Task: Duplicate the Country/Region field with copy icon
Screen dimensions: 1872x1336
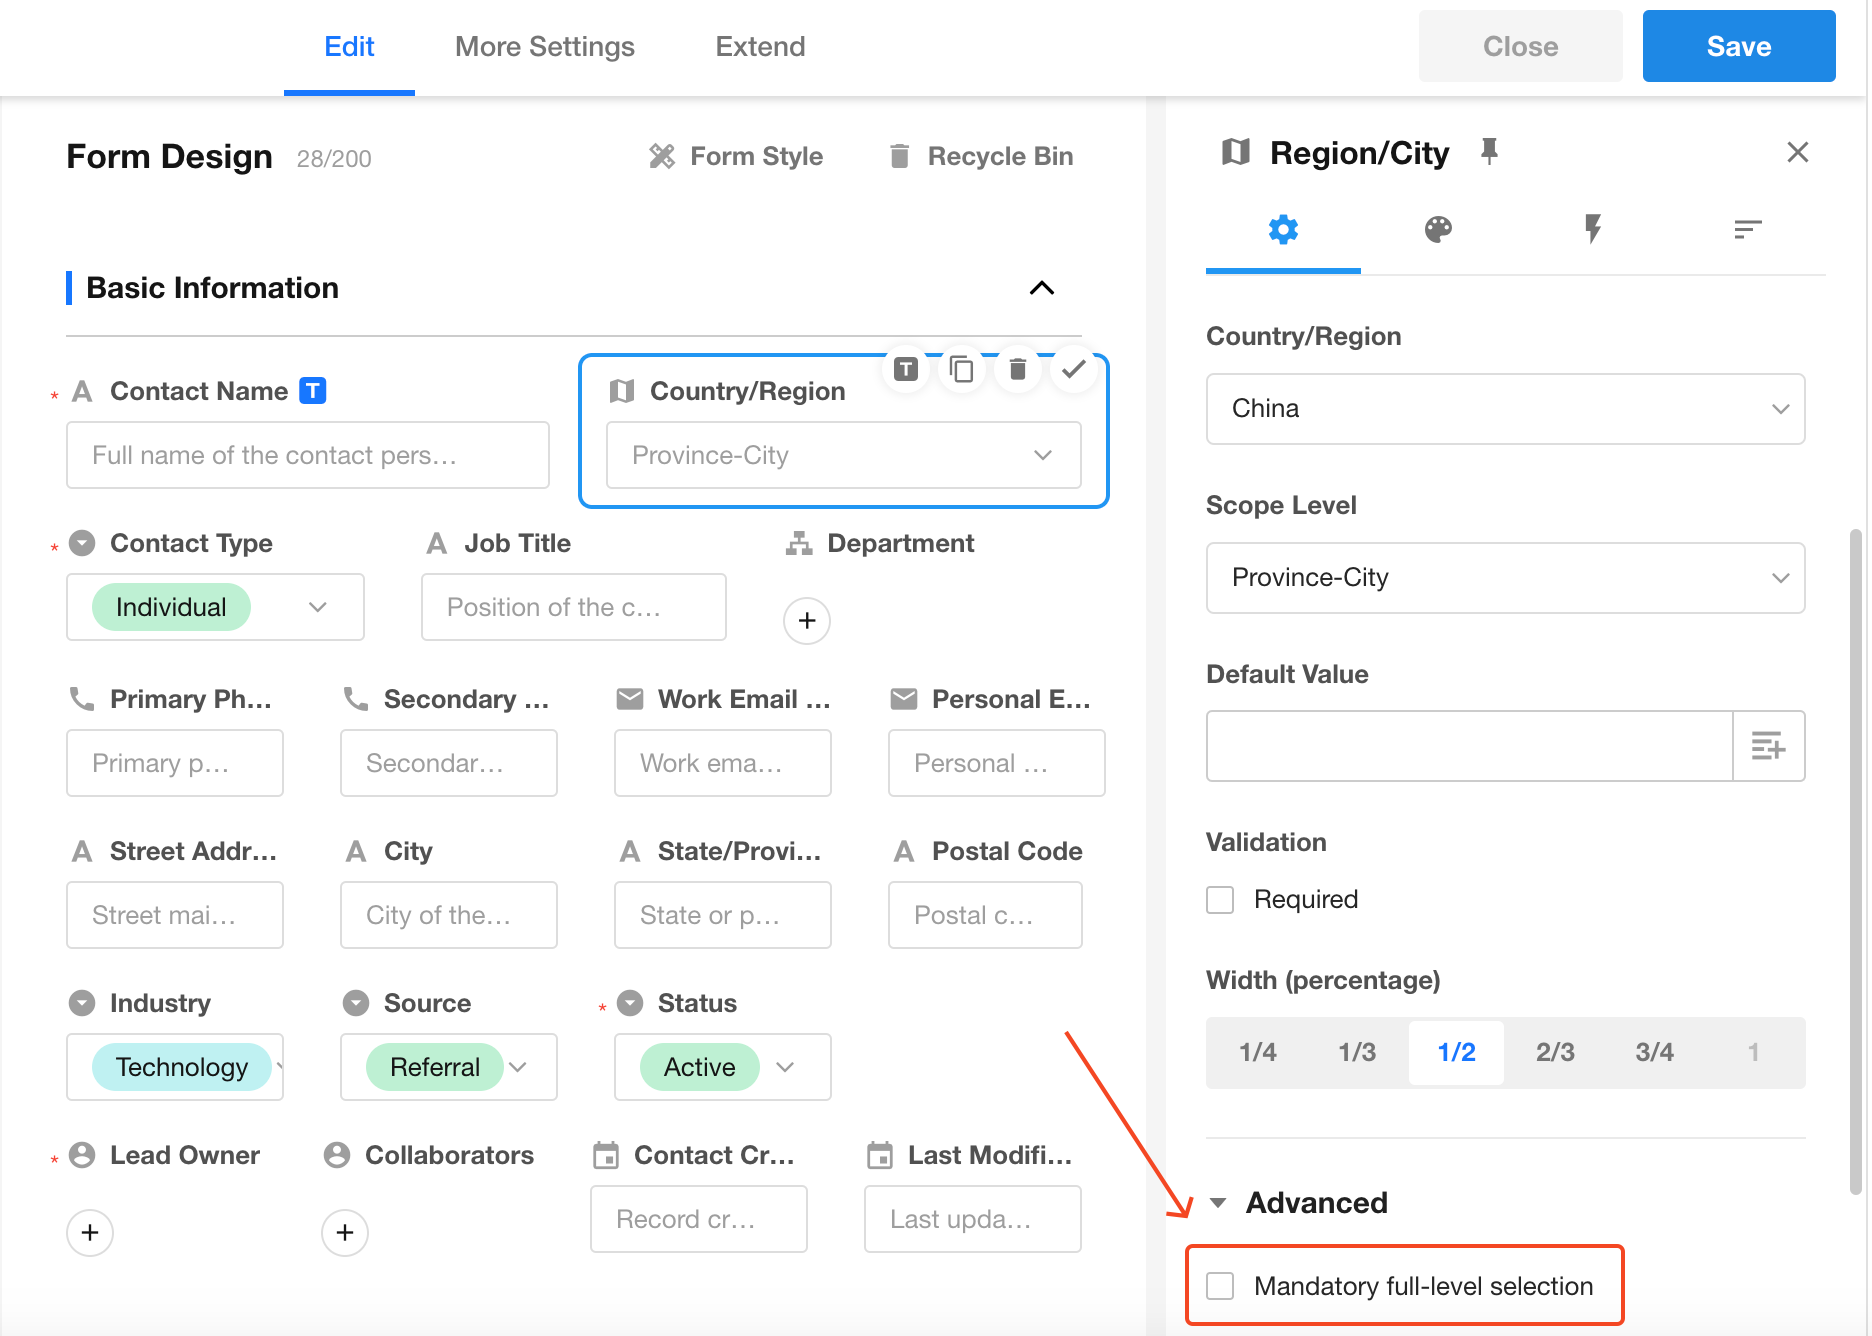Action: click(x=961, y=370)
